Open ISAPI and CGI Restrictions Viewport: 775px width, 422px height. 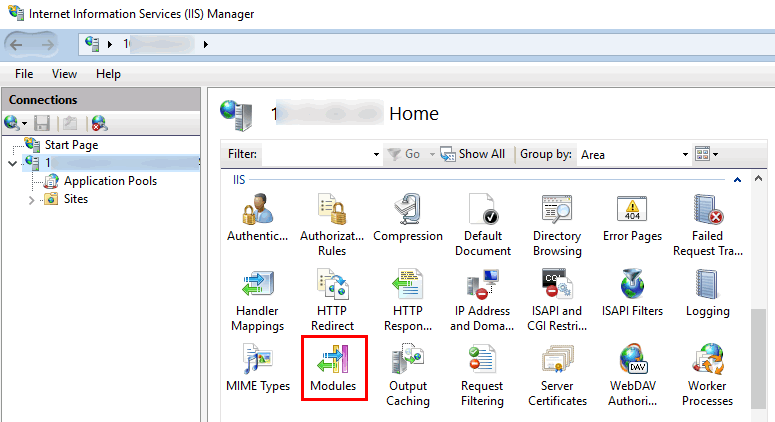557,300
